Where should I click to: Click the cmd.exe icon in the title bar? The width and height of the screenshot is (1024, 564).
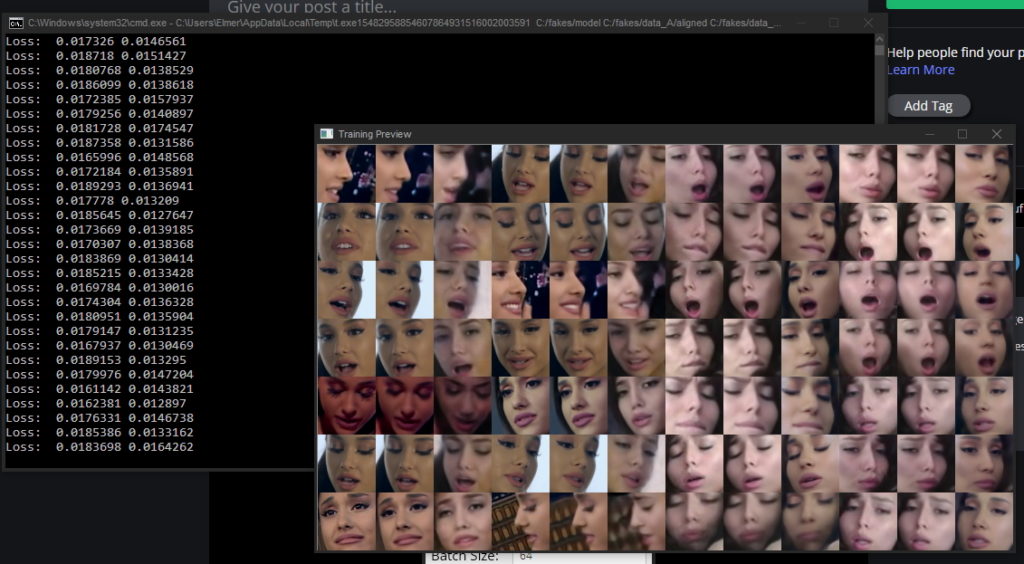pyautogui.click(x=16, y=22)
